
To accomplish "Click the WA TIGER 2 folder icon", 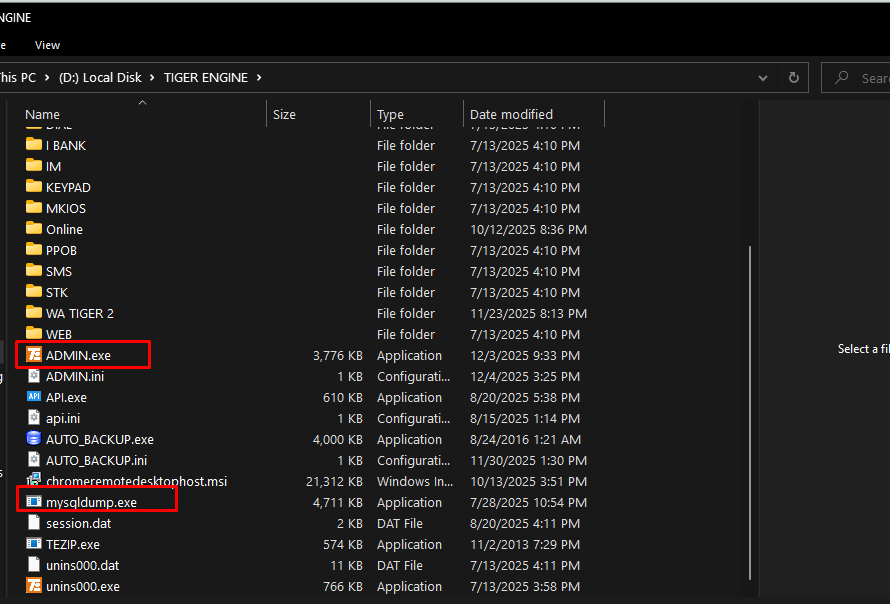I will [x=34, y=313].
